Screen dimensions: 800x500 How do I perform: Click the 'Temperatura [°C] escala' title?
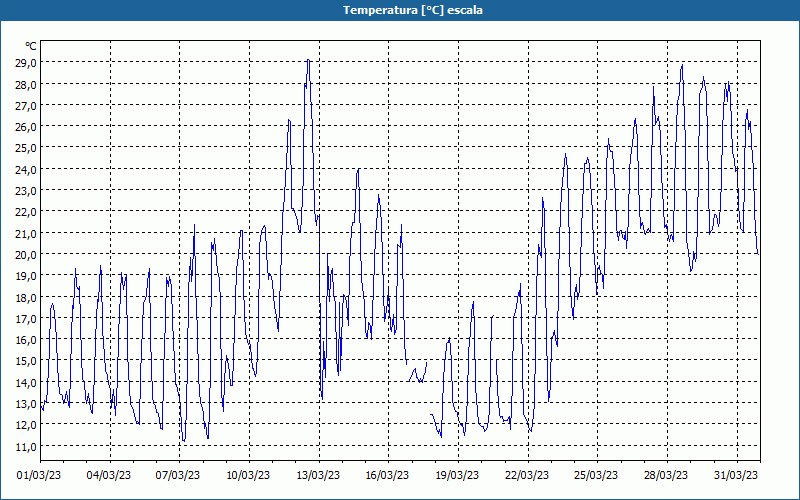tap(413, 10)
